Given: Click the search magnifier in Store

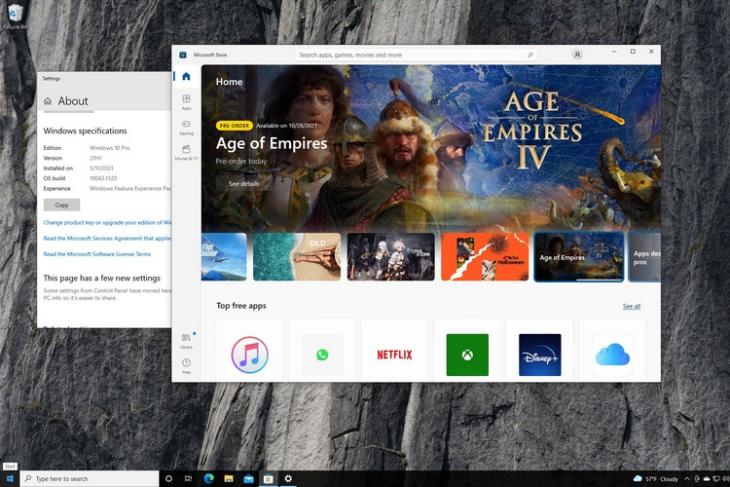Looking at the screenshot, I should (530, 55).
